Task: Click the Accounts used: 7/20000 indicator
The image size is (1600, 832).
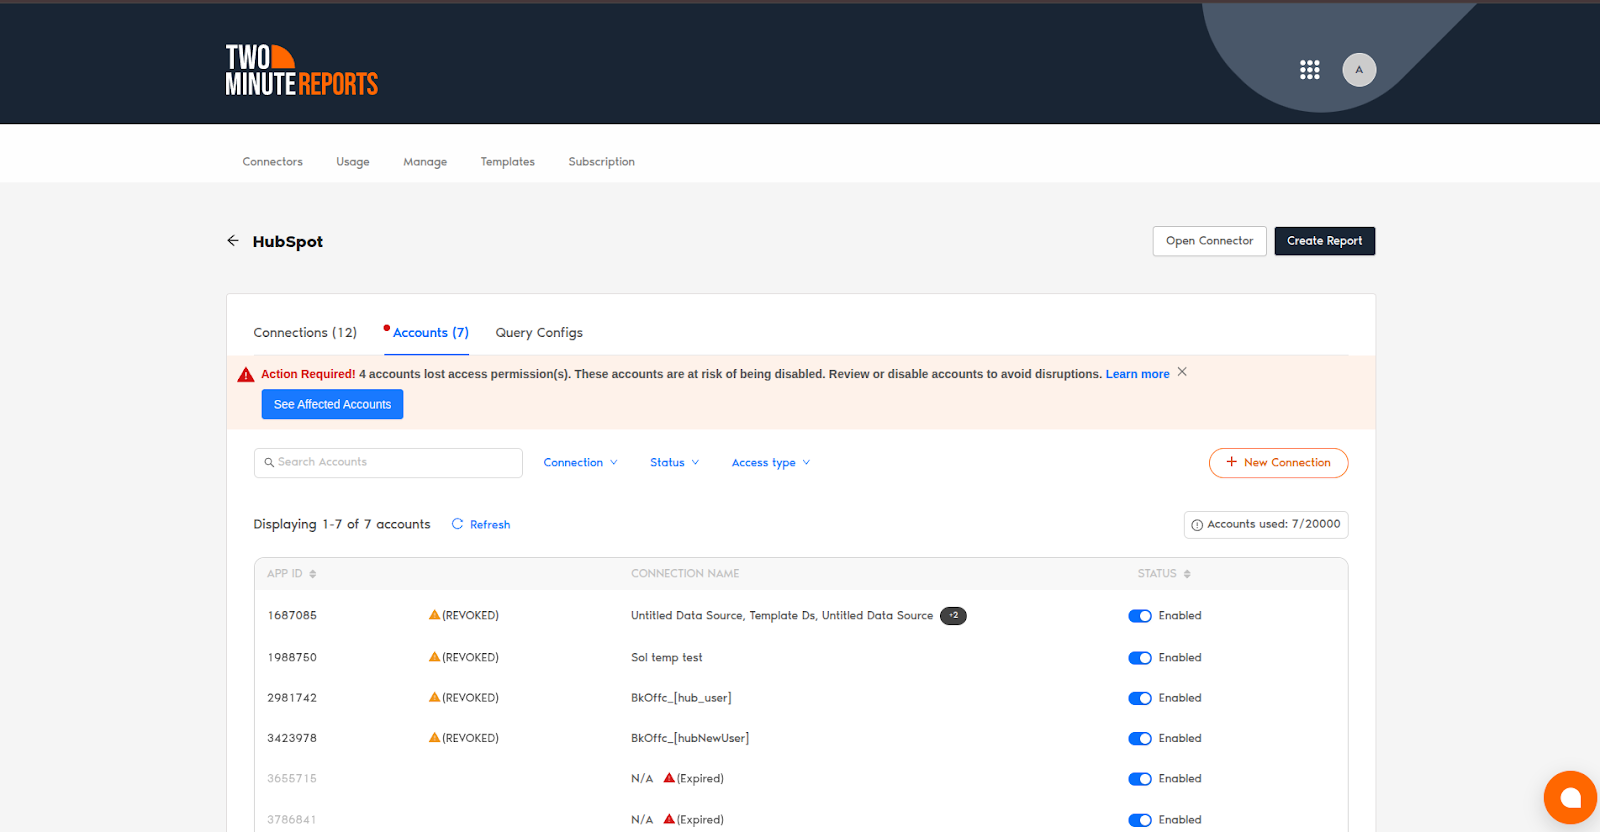Action: click(1266, 525)
